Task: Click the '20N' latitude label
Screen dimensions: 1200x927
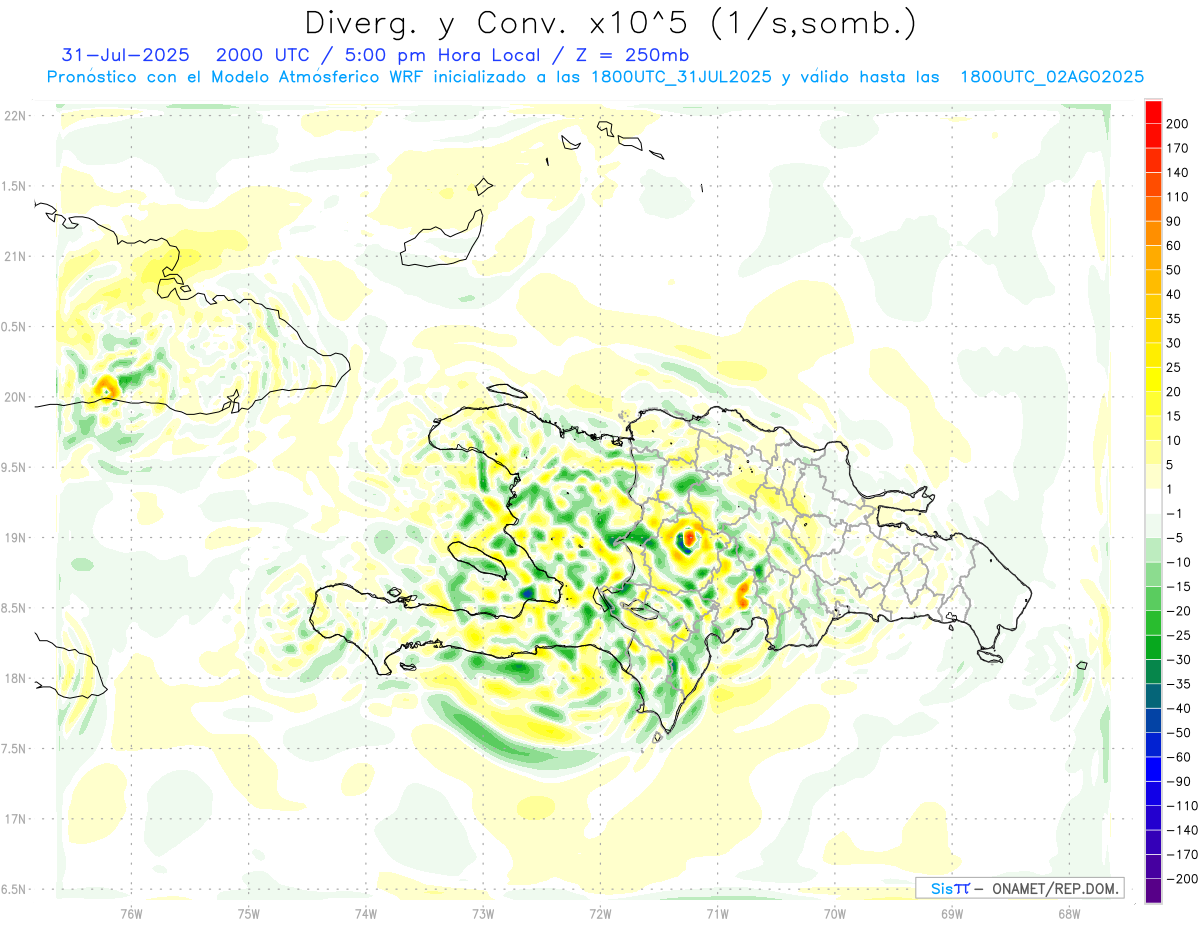Action: [15, 397]
